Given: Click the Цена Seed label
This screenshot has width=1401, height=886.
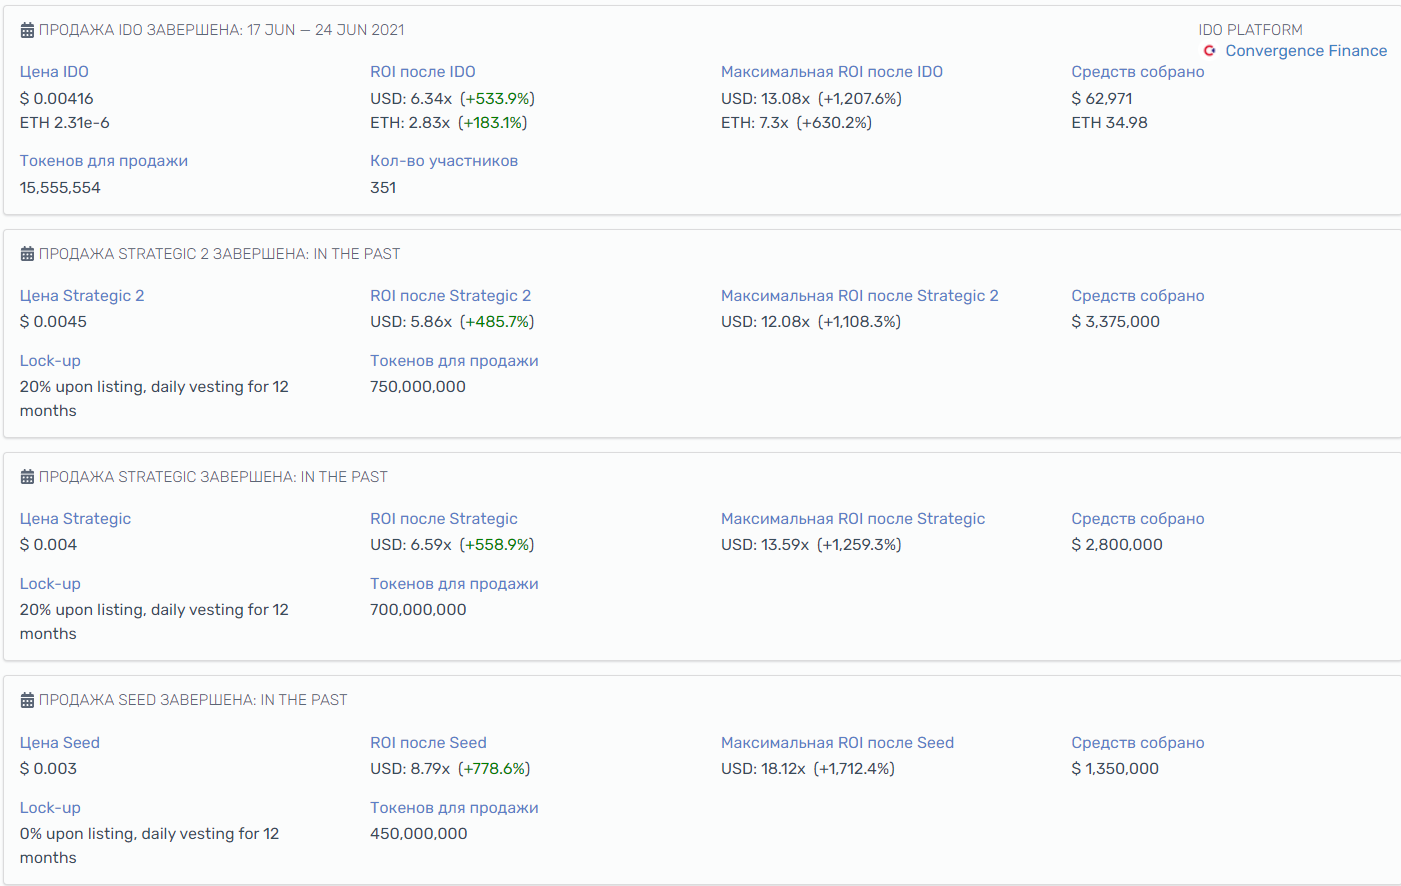Looking at the screenshot, I should tap(60, 743).
